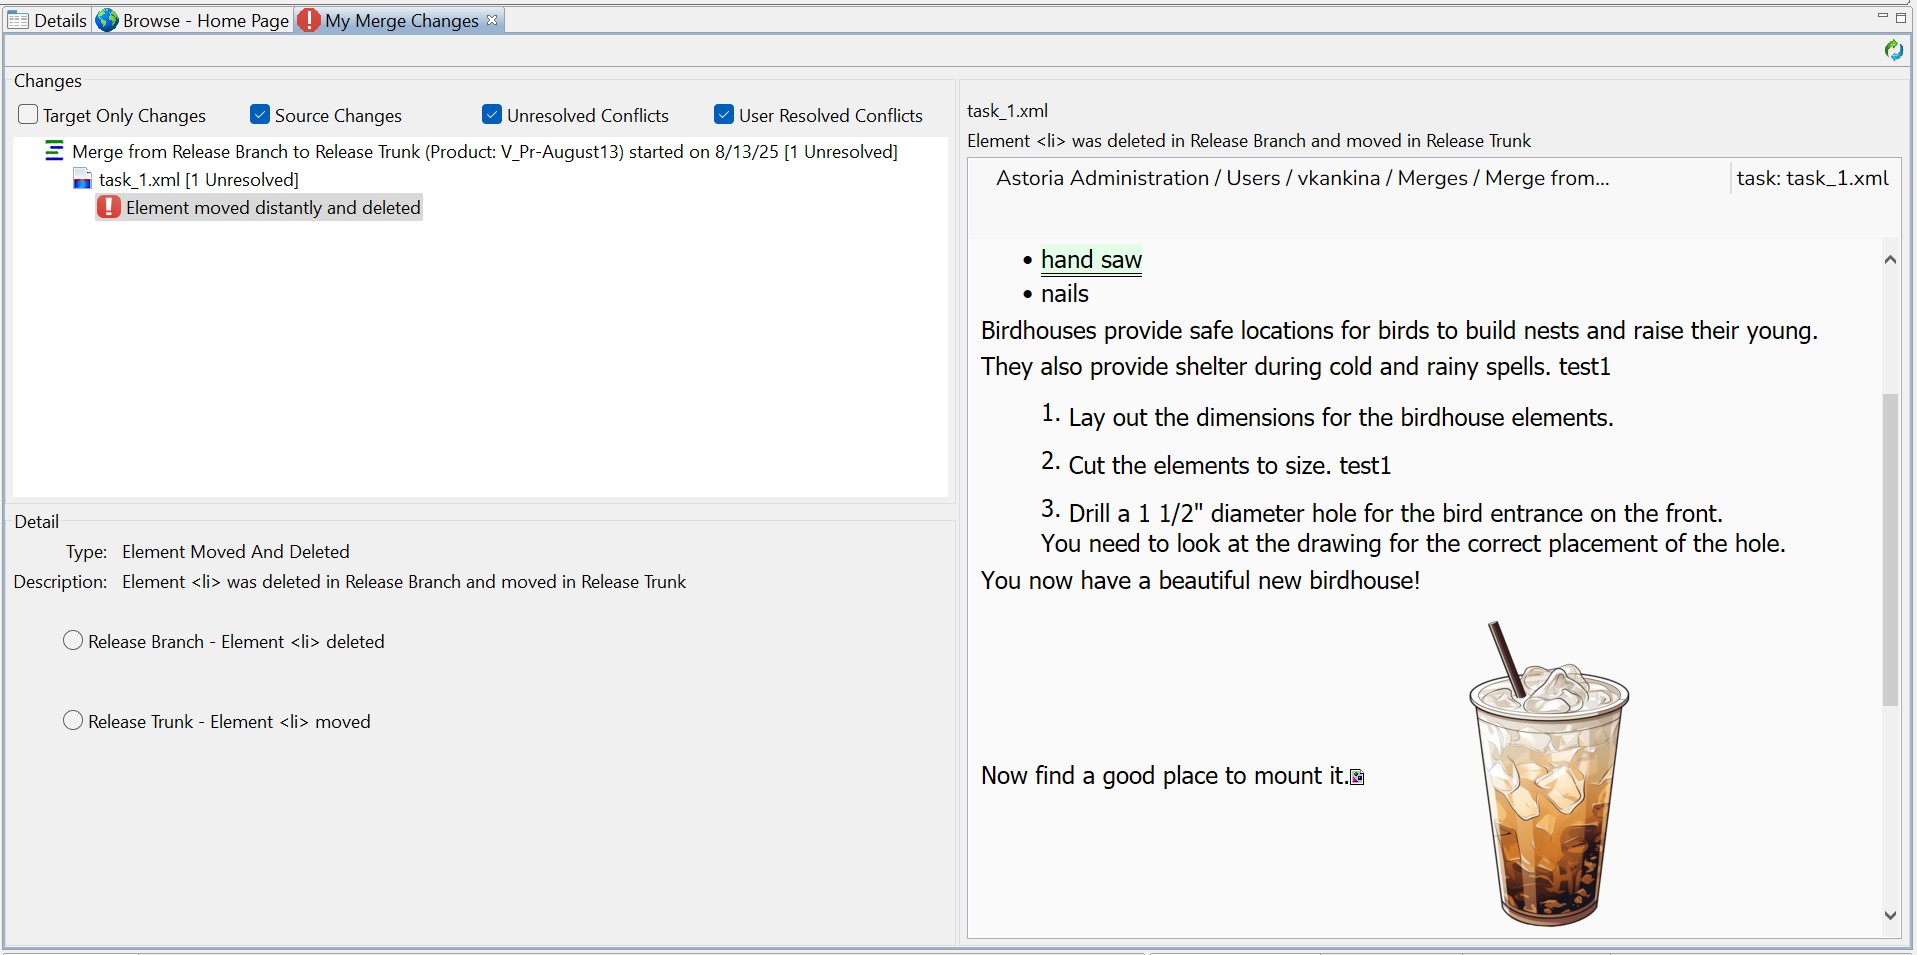Open the Details tab
This screenshot has height=955, width=1917.
tap(60, 20)
